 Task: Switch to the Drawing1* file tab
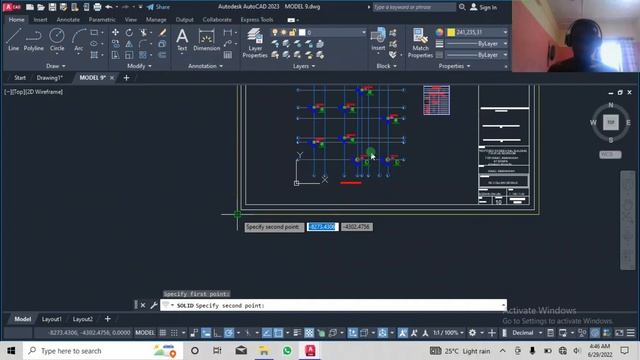click(49, 78)
